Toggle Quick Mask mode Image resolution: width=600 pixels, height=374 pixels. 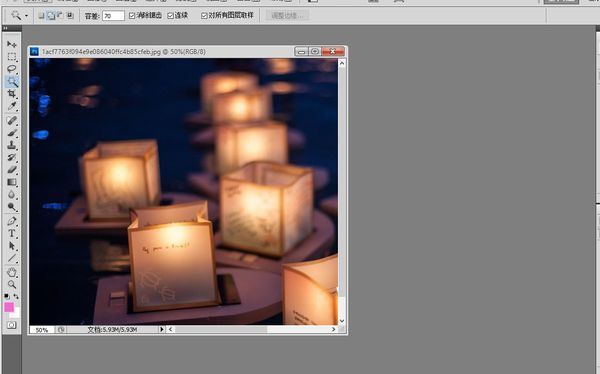[11, 325]
